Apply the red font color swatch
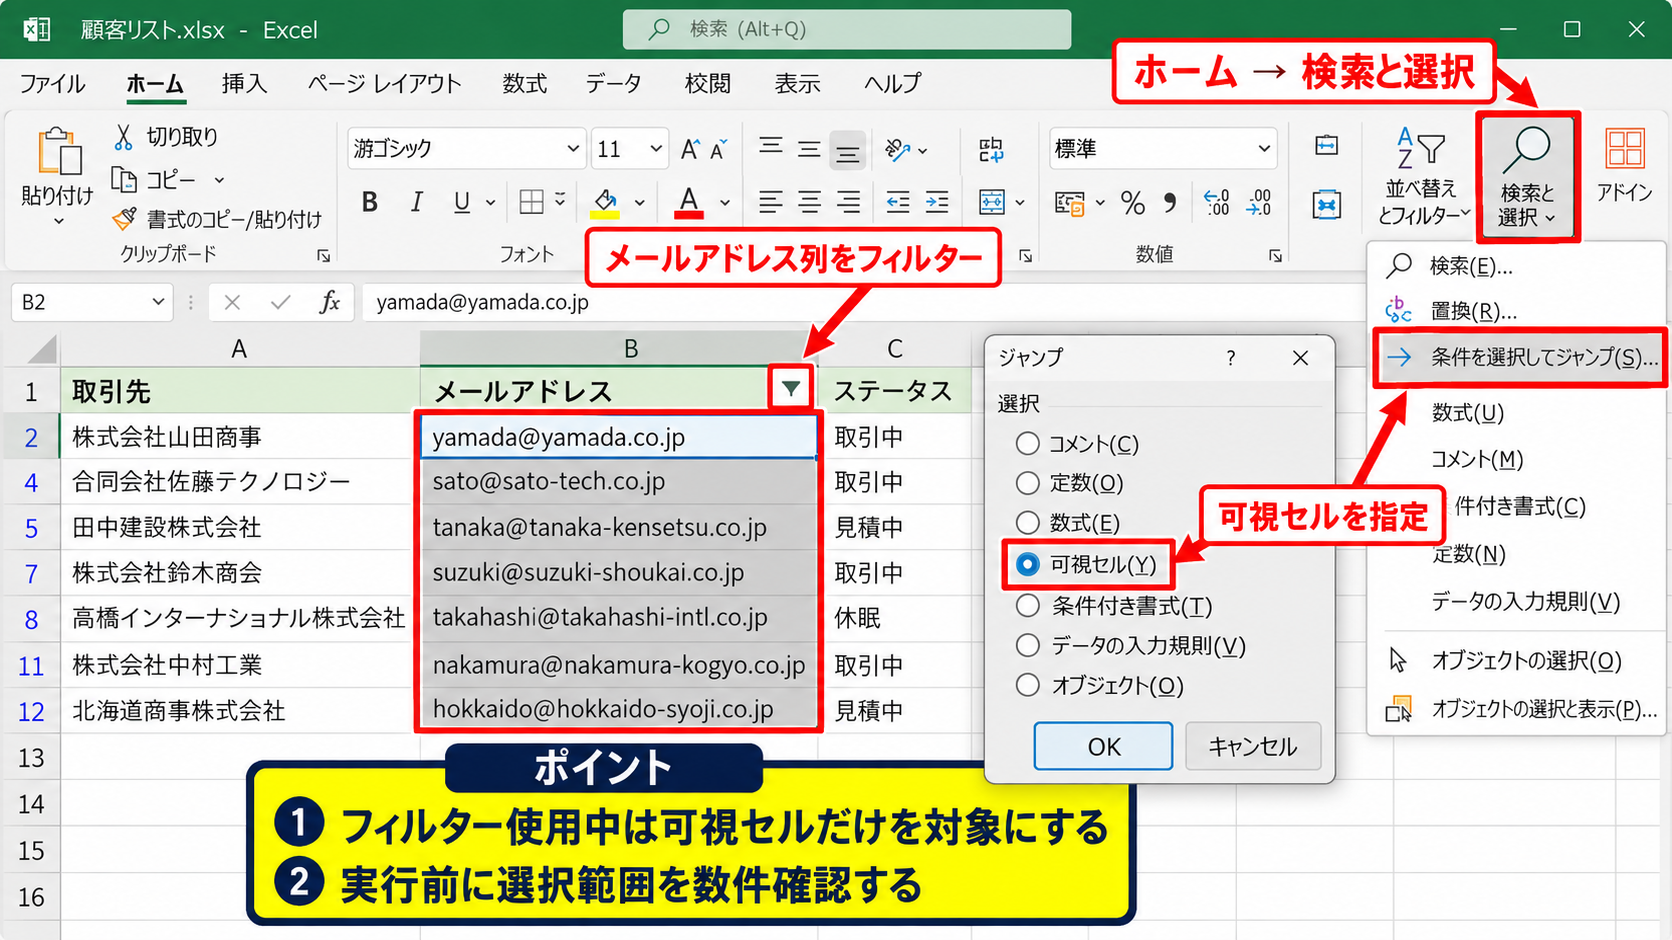This screenshot has height=940, width=1672. pos(689,203)
